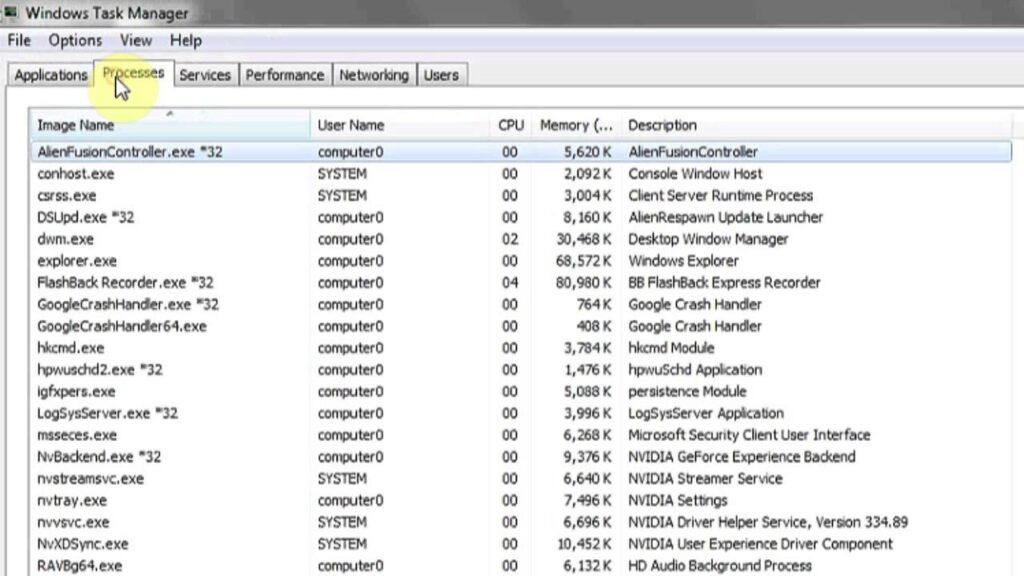Click 30,468 K memory value

pyautogui.click(x=584, y=239)
